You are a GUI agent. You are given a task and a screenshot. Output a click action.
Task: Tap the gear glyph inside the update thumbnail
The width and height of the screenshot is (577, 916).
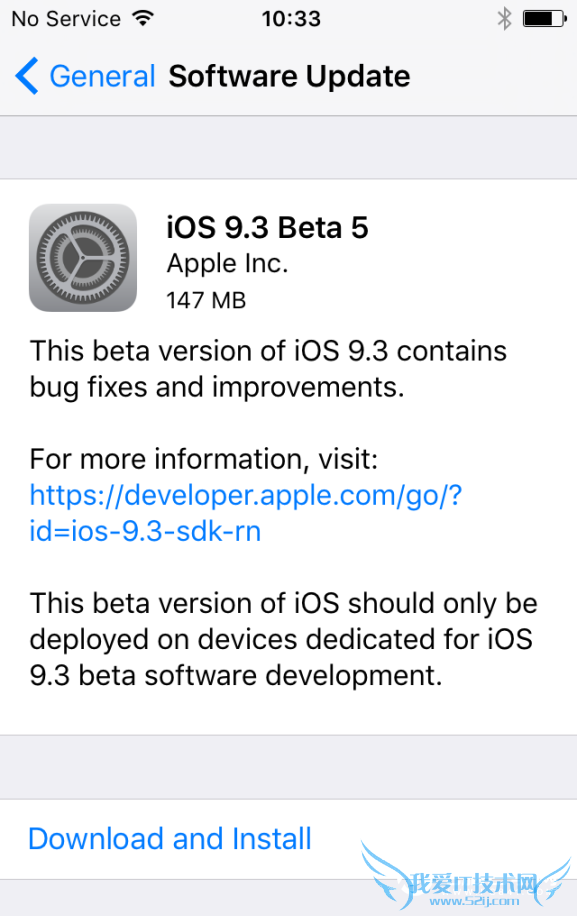(x=83, y=257)
